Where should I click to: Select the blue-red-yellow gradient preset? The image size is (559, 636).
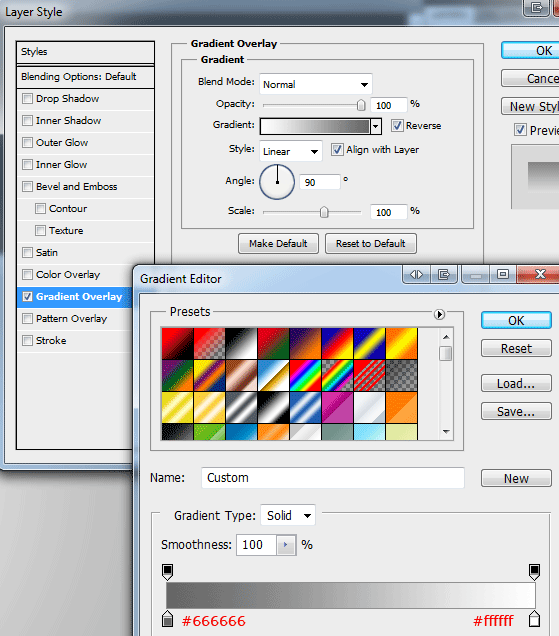[x=338, y=344]
